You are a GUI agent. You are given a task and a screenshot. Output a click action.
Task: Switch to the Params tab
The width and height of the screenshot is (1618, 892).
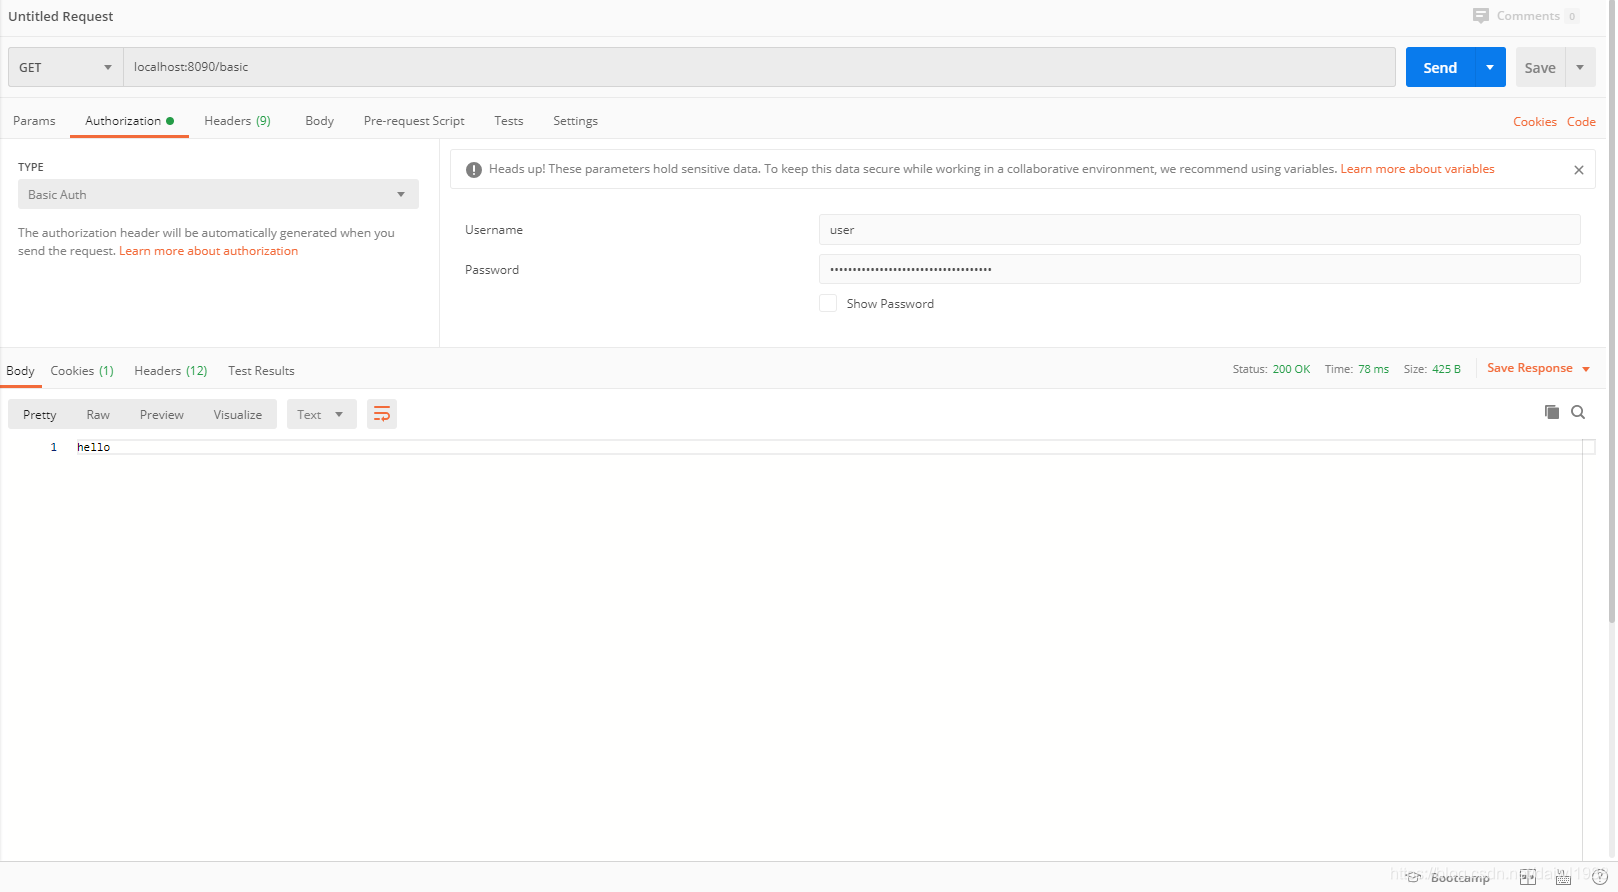(x=34, y=121)
